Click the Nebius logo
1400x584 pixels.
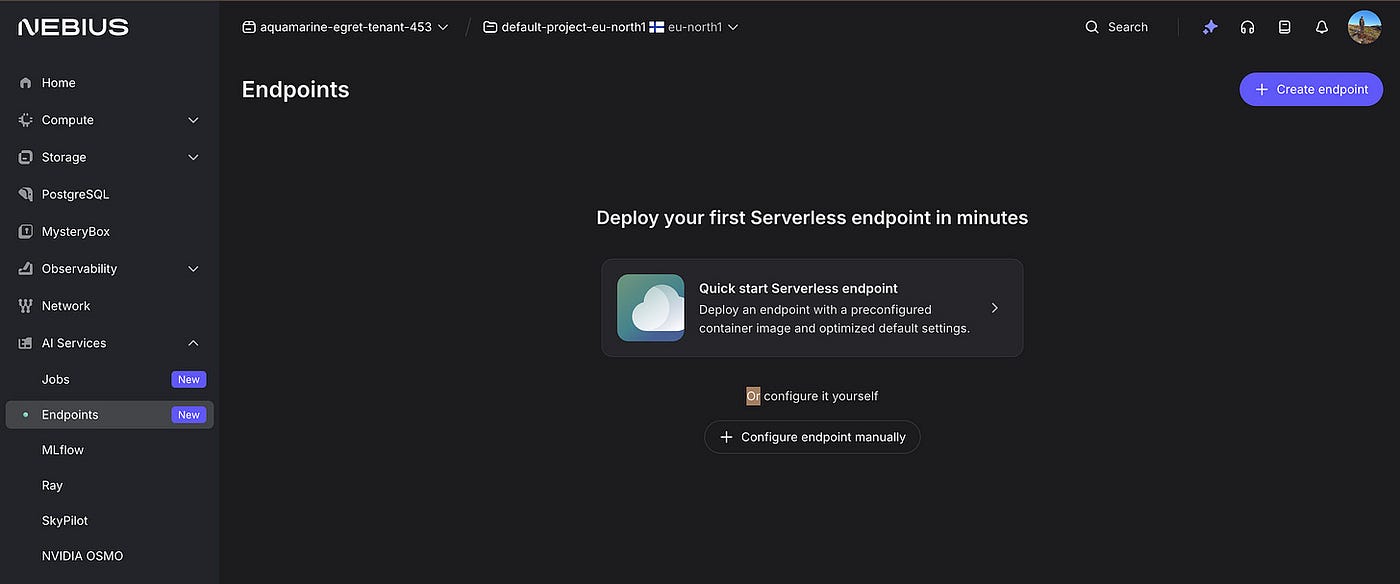pos(73,27)
